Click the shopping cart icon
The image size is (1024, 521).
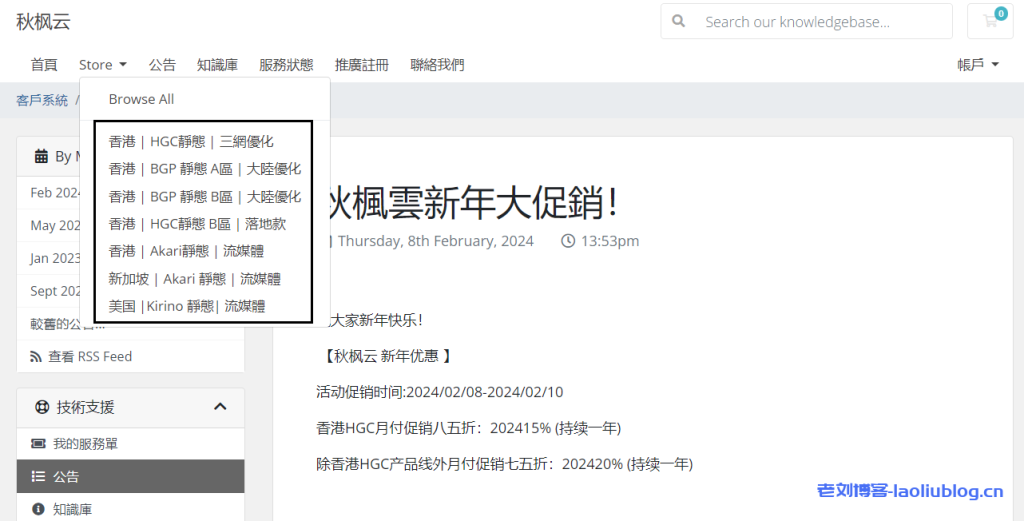pyautogui.click(x=990, y=21)
